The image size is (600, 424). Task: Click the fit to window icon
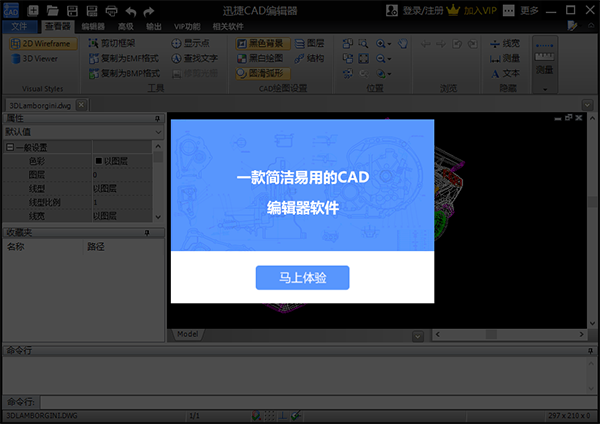tap(363, 59)
